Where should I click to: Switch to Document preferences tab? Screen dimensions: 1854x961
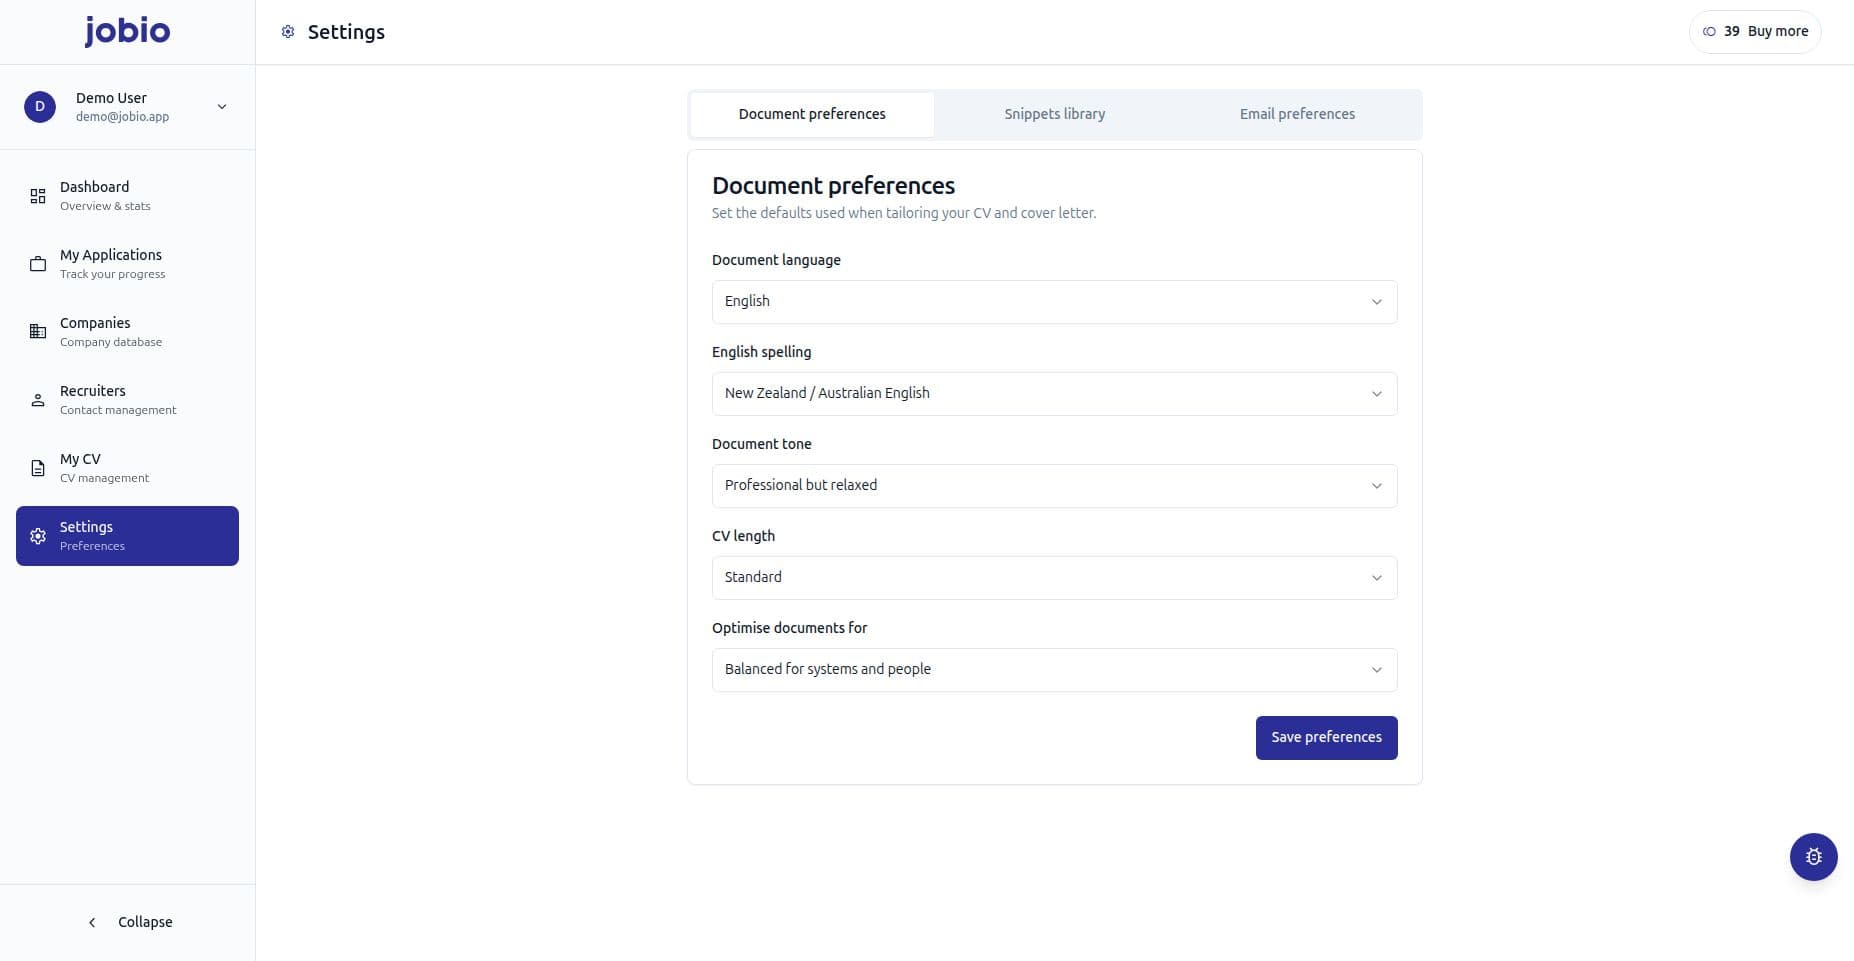(812, 114)
